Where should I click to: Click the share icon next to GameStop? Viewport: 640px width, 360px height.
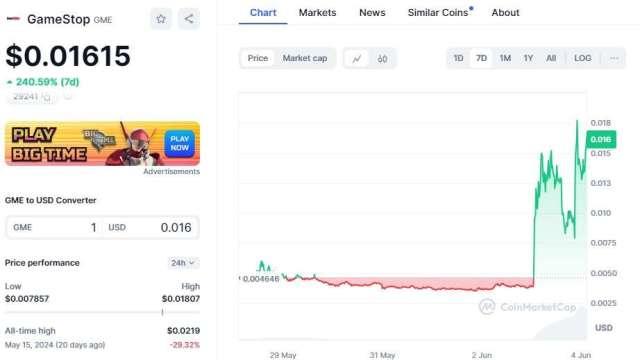click(x=189, y=19)
